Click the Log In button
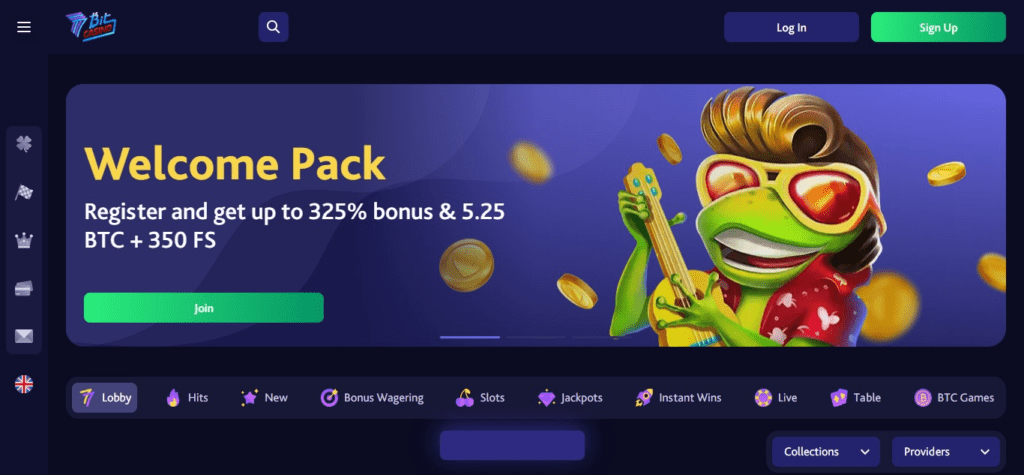The height and width of the screenshot is (475, 1024). [791, 27]
